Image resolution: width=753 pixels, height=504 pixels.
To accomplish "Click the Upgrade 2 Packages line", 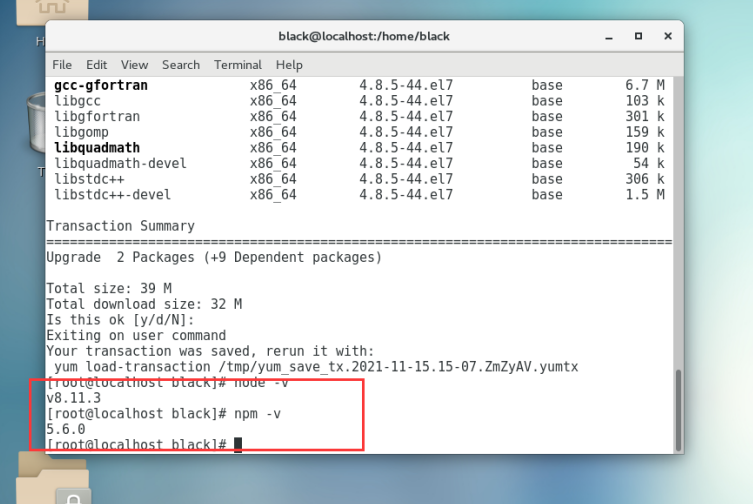I will pos(214,258).
